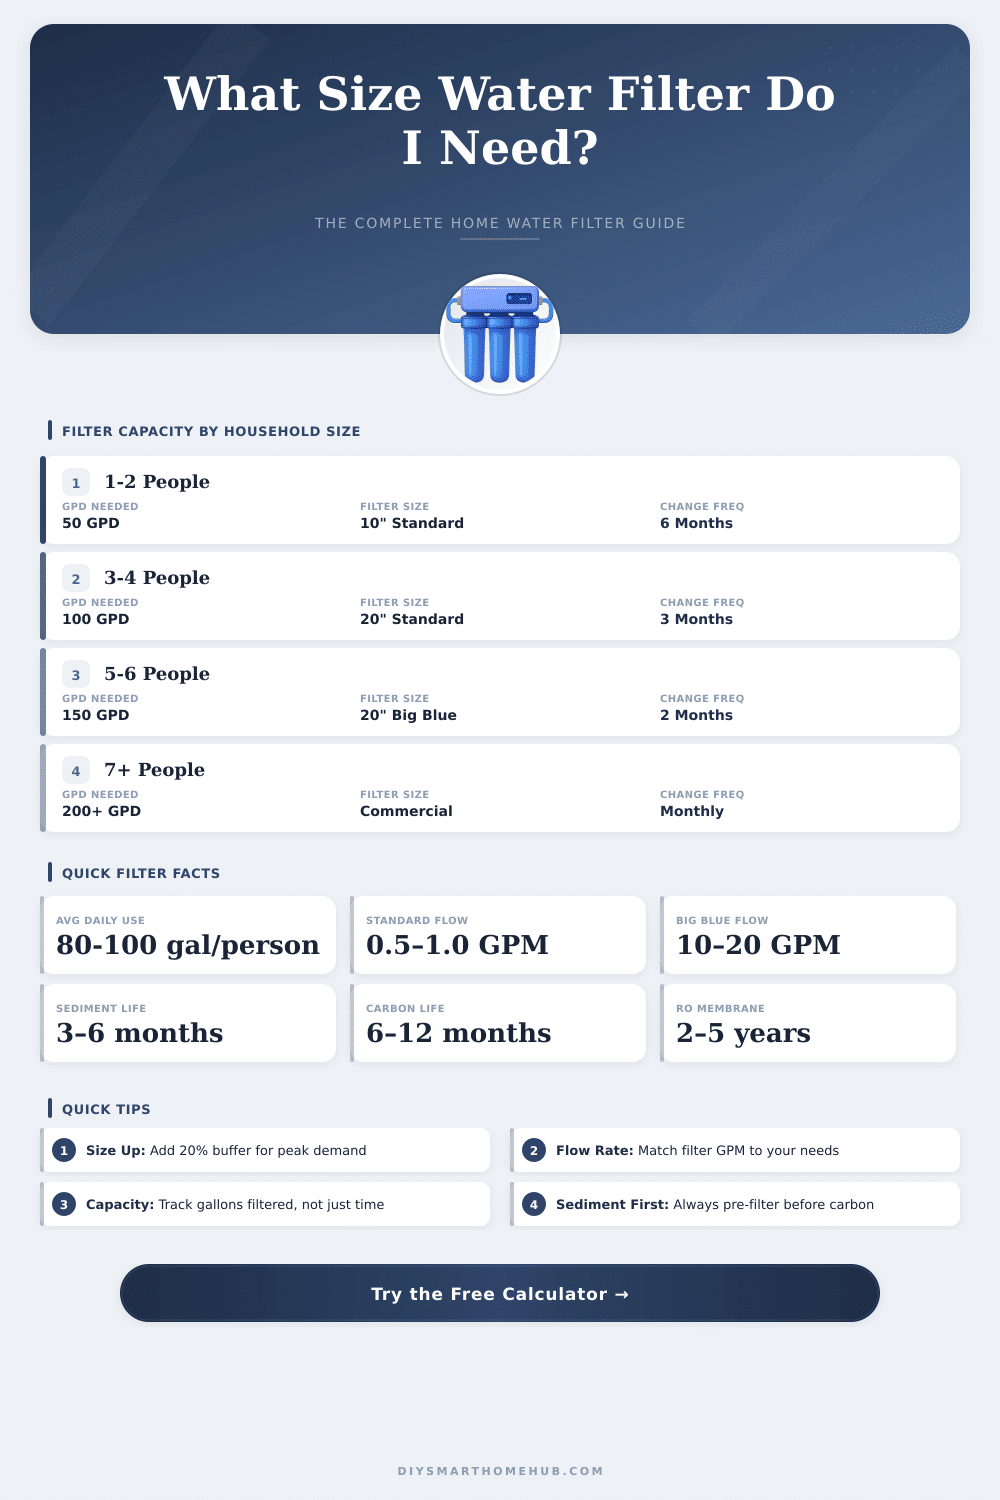Click number badge 3 beside 5-6 People

[76, 674]
